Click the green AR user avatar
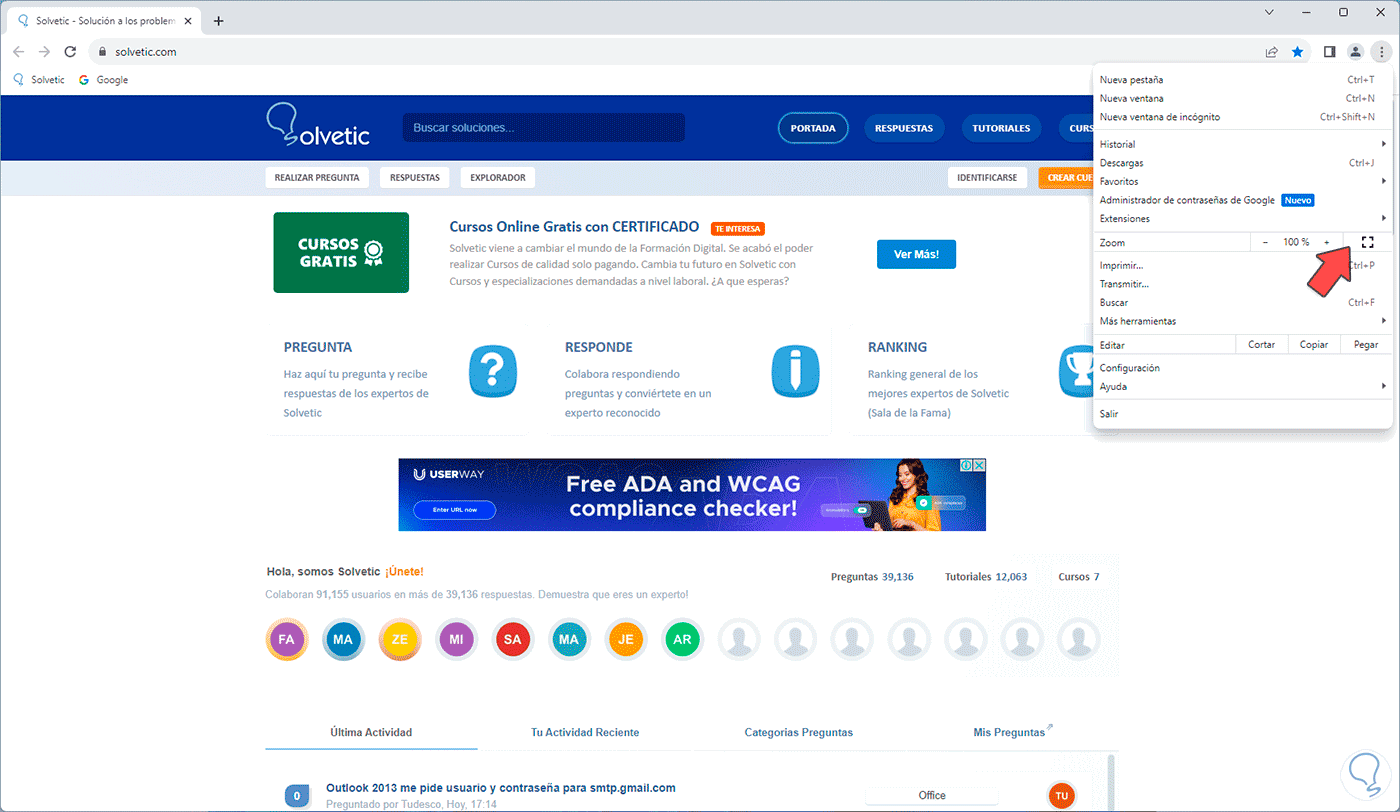This screenshot has height=812, width=1400. click(683, 639)
